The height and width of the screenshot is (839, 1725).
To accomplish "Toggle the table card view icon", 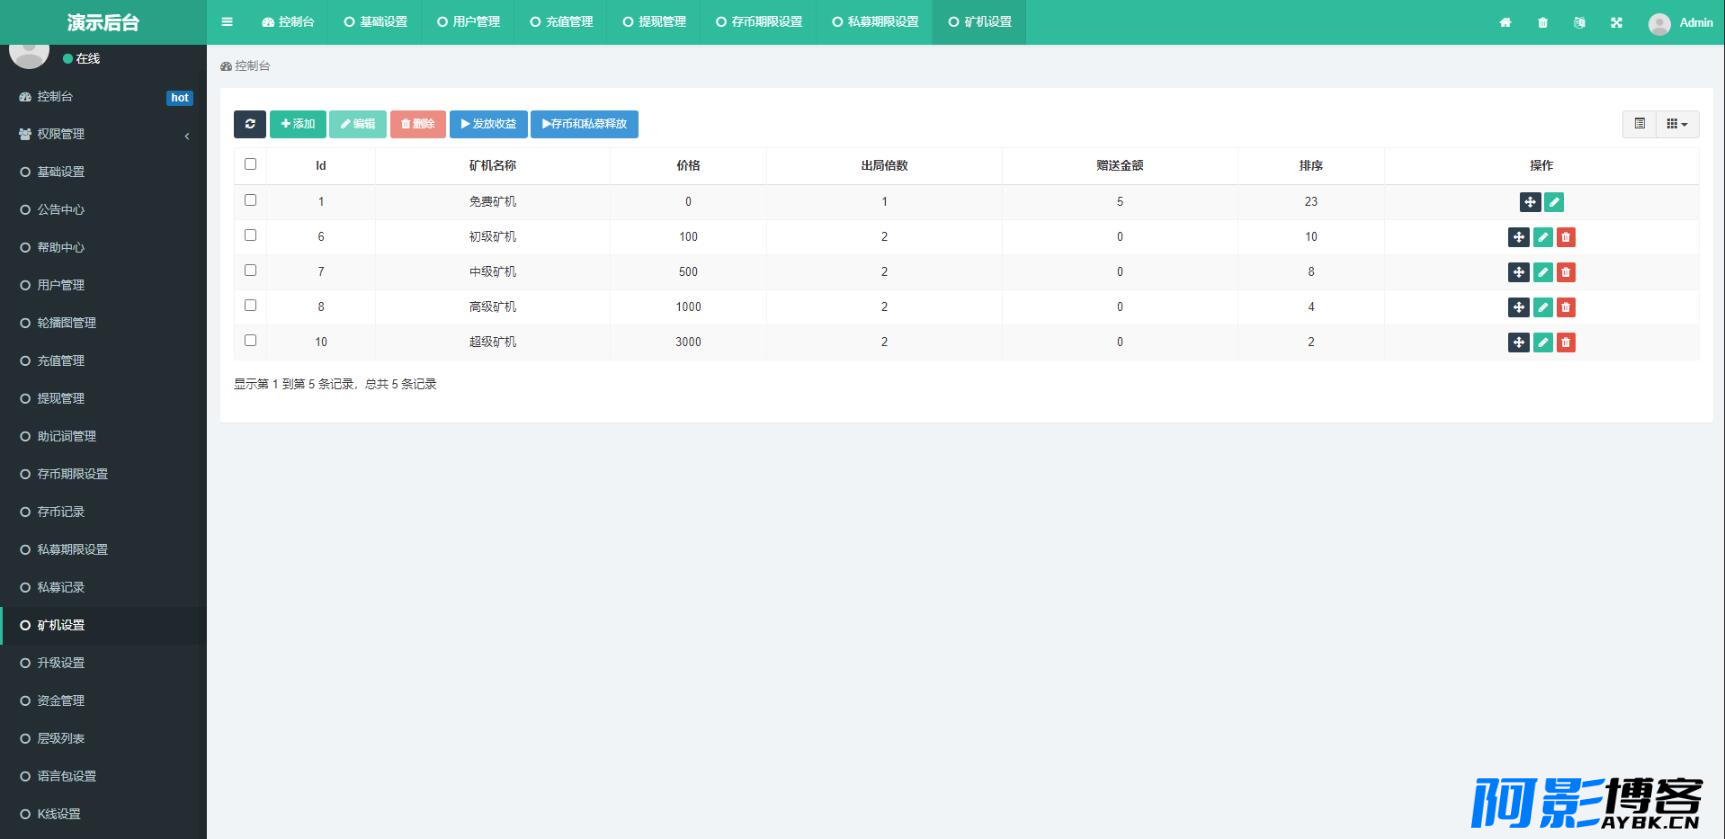I will (1639, 124).
